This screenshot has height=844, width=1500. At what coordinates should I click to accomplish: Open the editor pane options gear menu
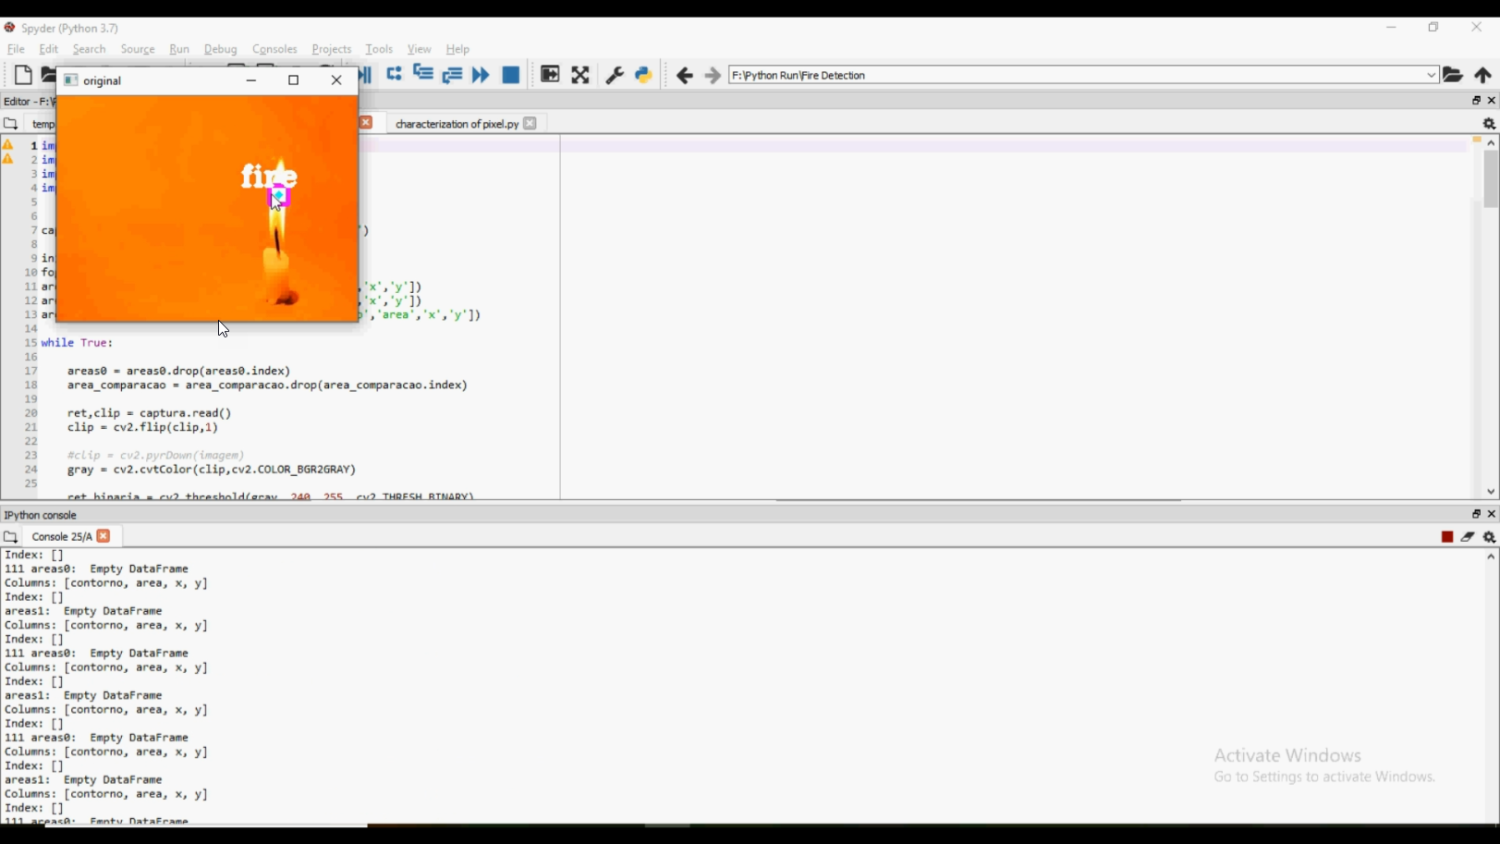(x=1489, y=124)
